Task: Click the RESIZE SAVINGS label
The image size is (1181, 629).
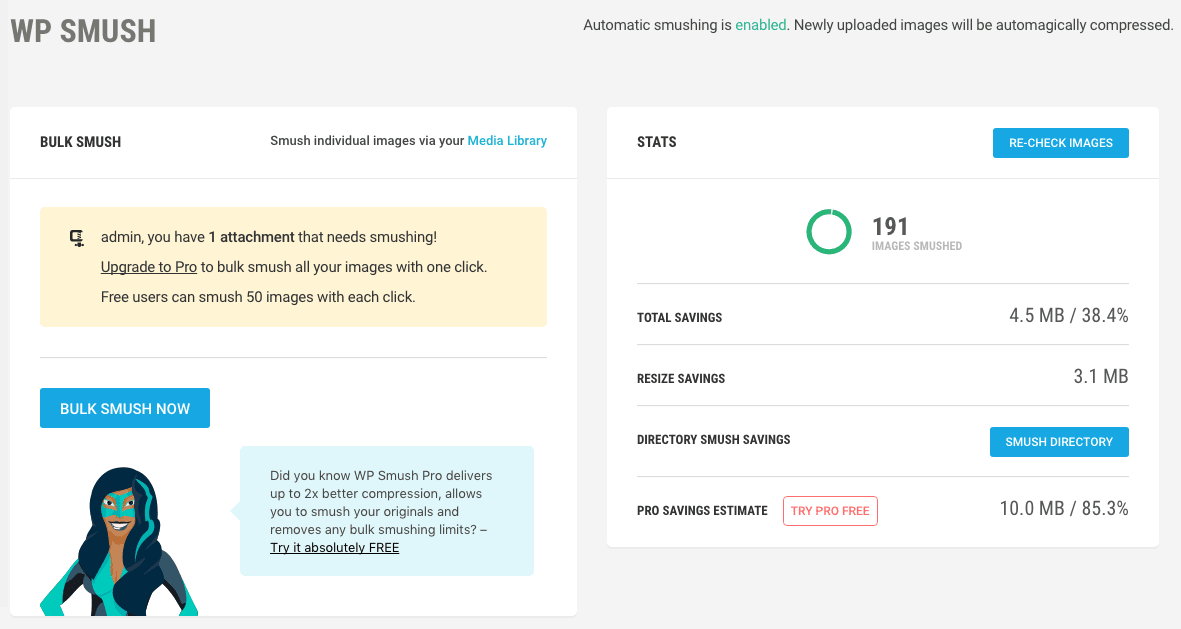Action: tap(681, 379)
